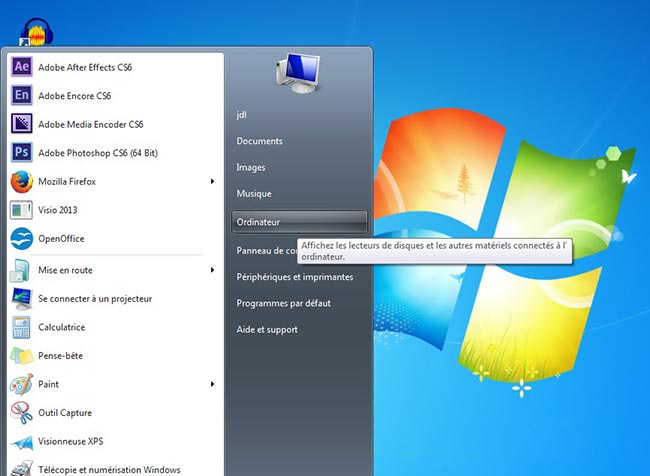Click the Pense-bête label text
Image resolution: width=650 pixels, height=476 pixels.
61,356
